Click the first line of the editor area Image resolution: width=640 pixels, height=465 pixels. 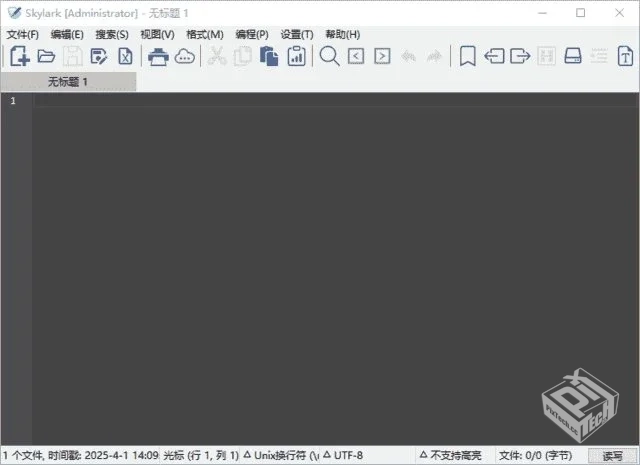pos(336,100)
